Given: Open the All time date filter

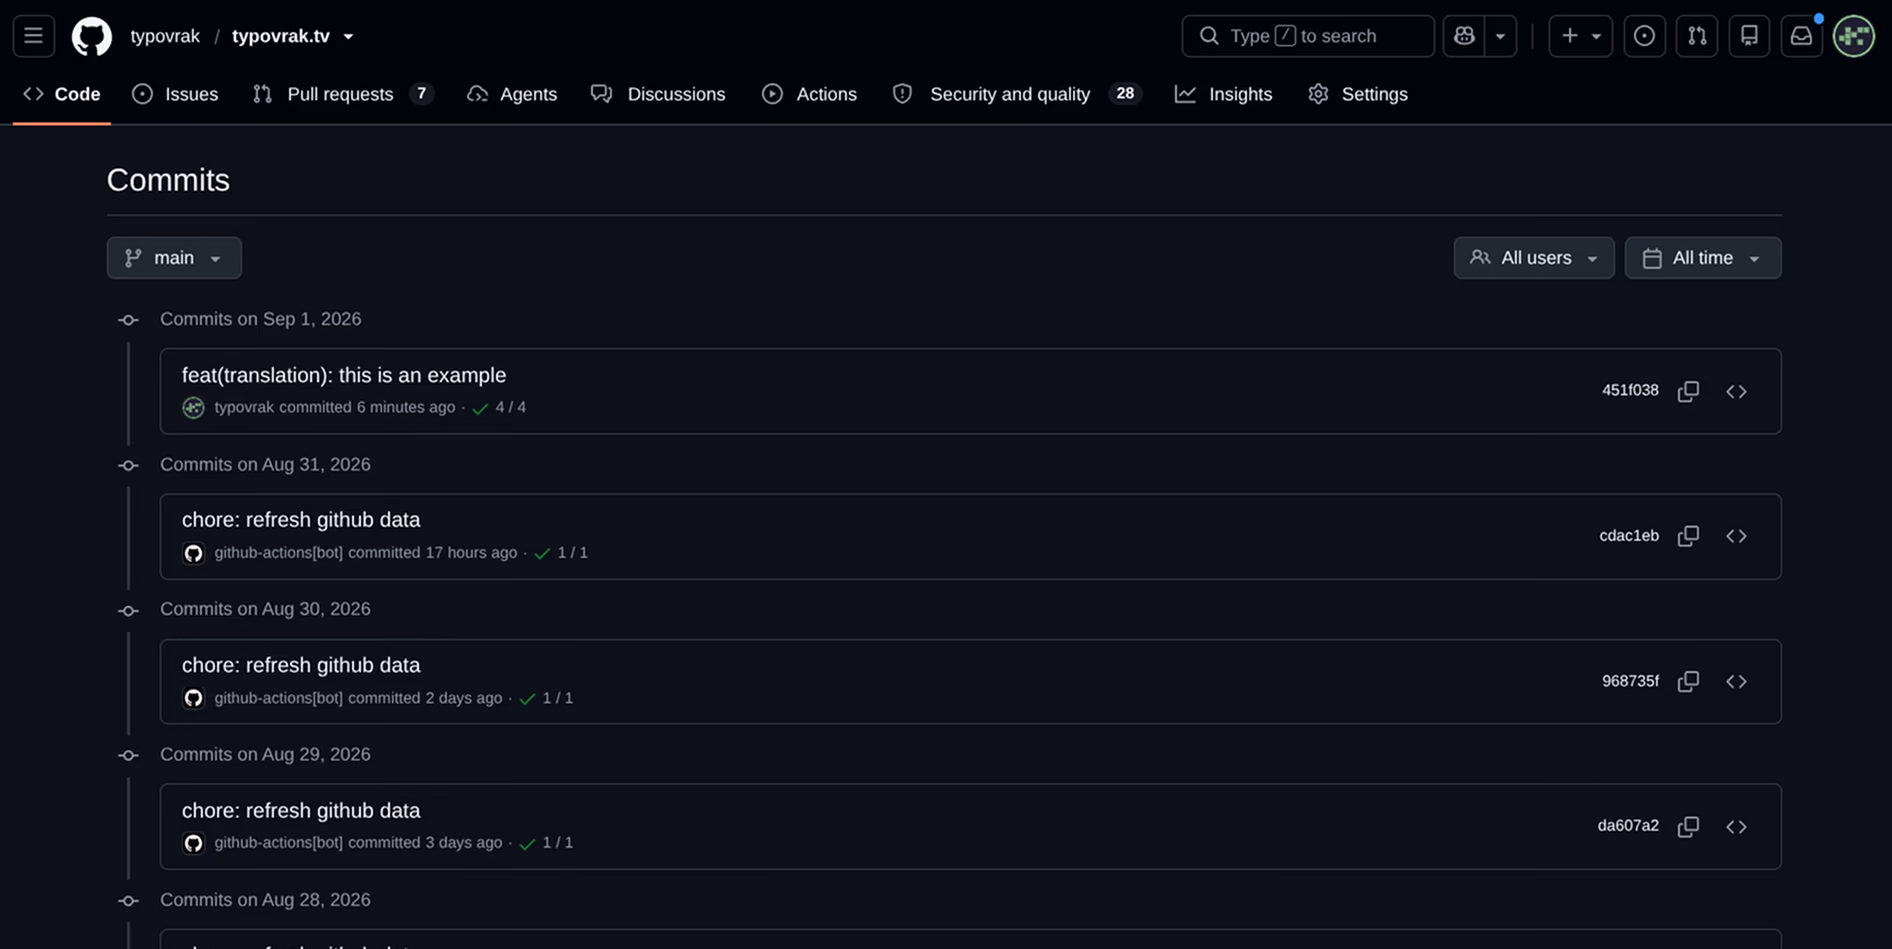Looking at the screenshot, I should click(x=1703, y=258).
